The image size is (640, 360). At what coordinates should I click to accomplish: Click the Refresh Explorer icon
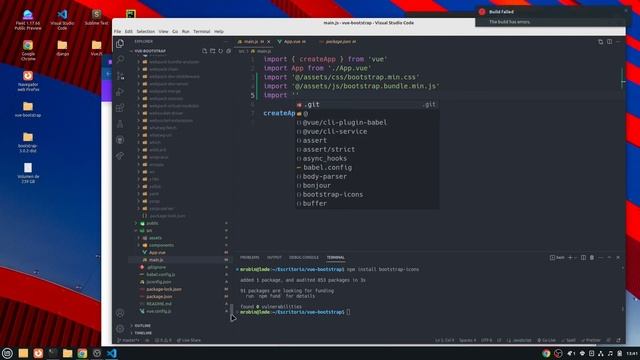point(220,51)
